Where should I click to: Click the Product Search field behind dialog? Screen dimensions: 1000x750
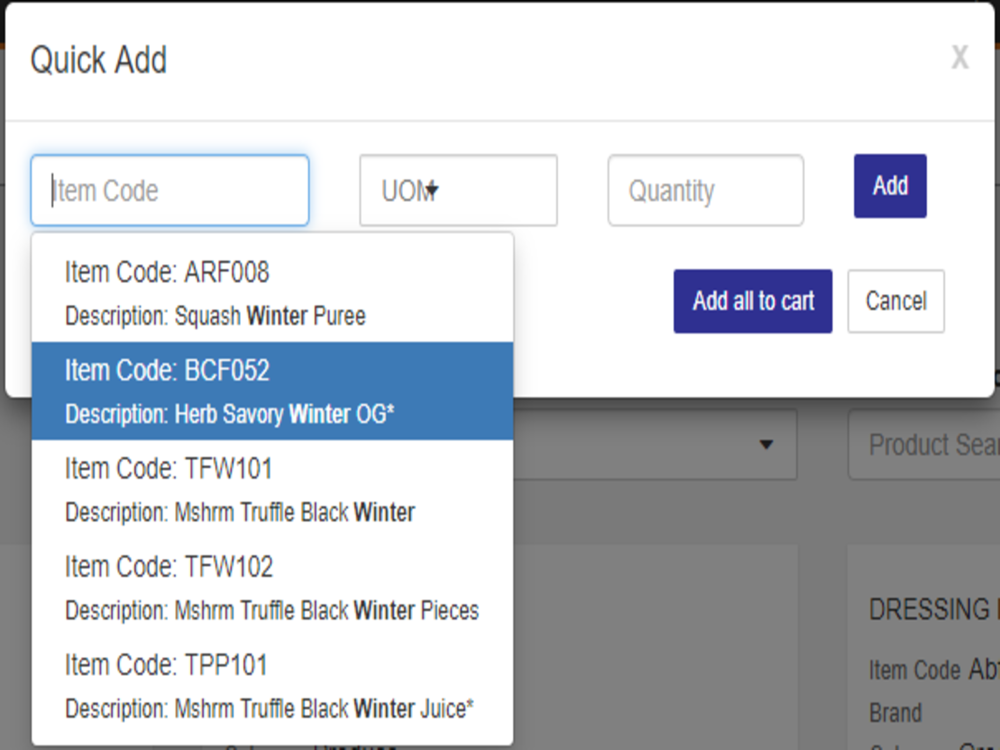[x=924, y=445]
